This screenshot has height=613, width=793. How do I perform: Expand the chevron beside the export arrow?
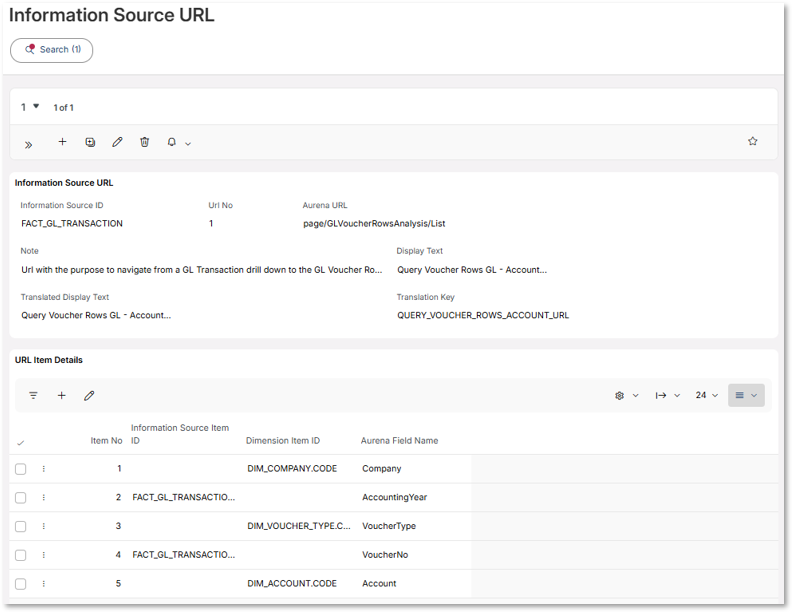pyautogui.click(x=677, y=396)
